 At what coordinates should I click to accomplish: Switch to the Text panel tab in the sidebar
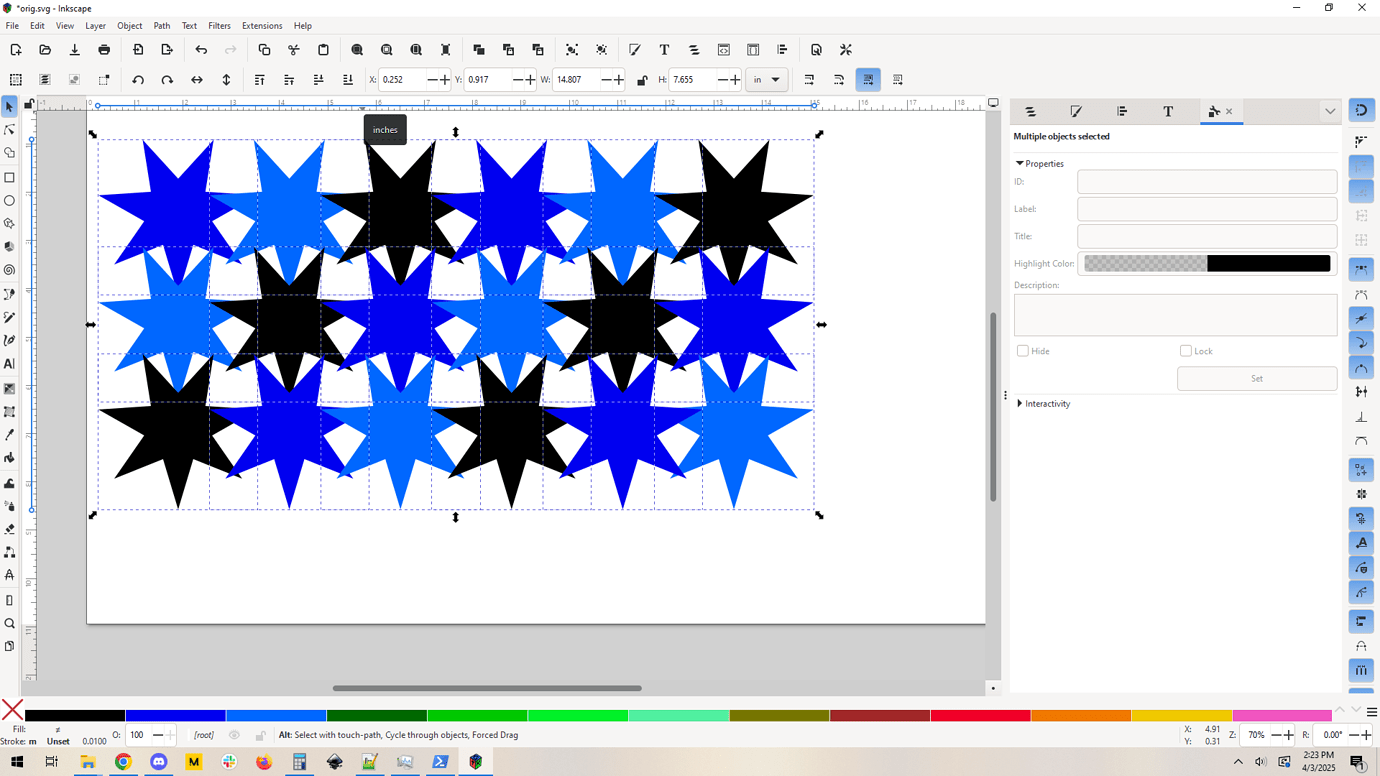(1168, 111)
